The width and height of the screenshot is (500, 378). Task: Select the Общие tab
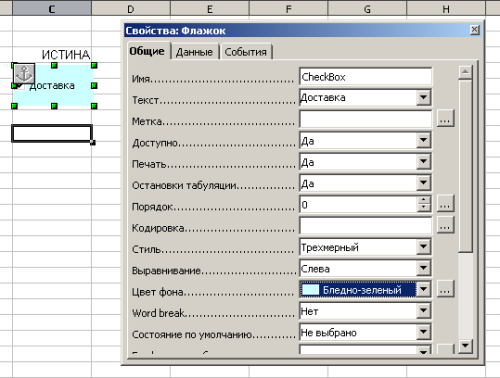point(147,51)
